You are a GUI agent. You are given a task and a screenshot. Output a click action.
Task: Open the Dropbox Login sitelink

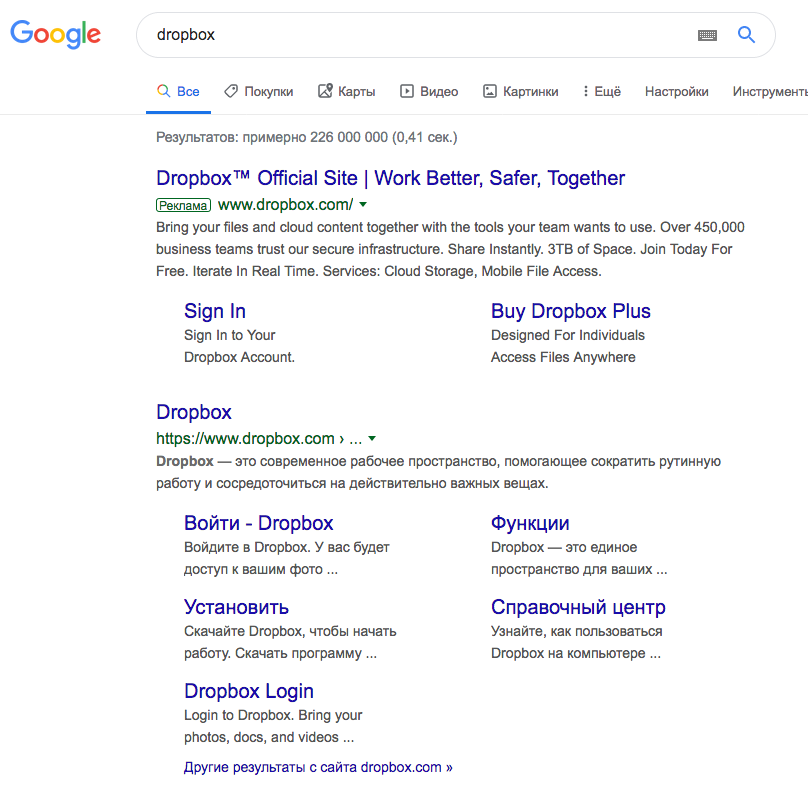pos(249,691)
